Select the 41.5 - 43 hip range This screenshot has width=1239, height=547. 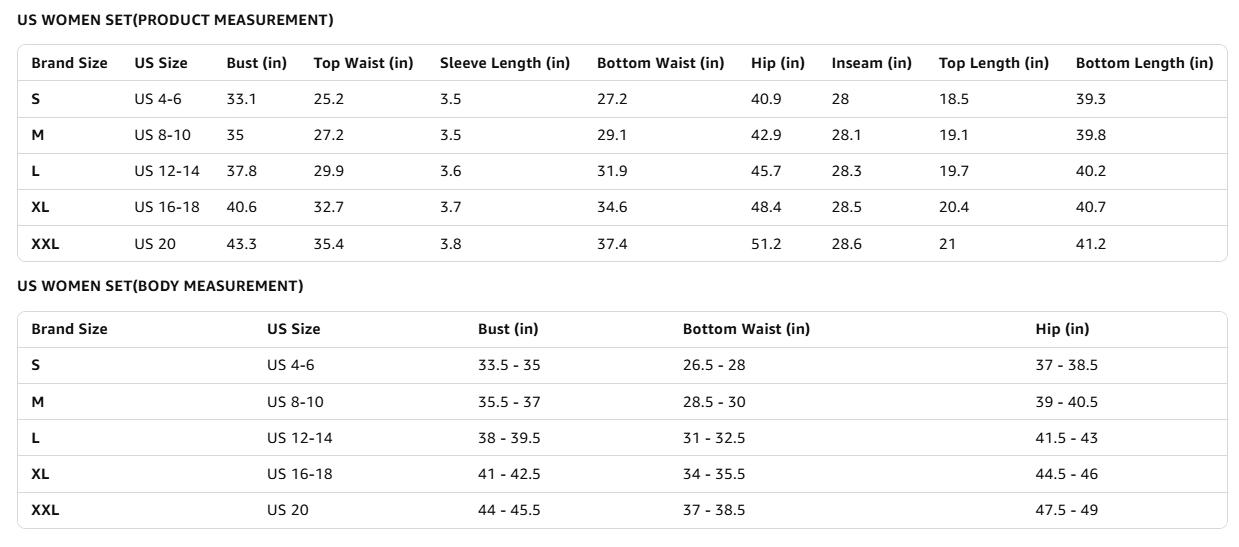[1066, 438]
